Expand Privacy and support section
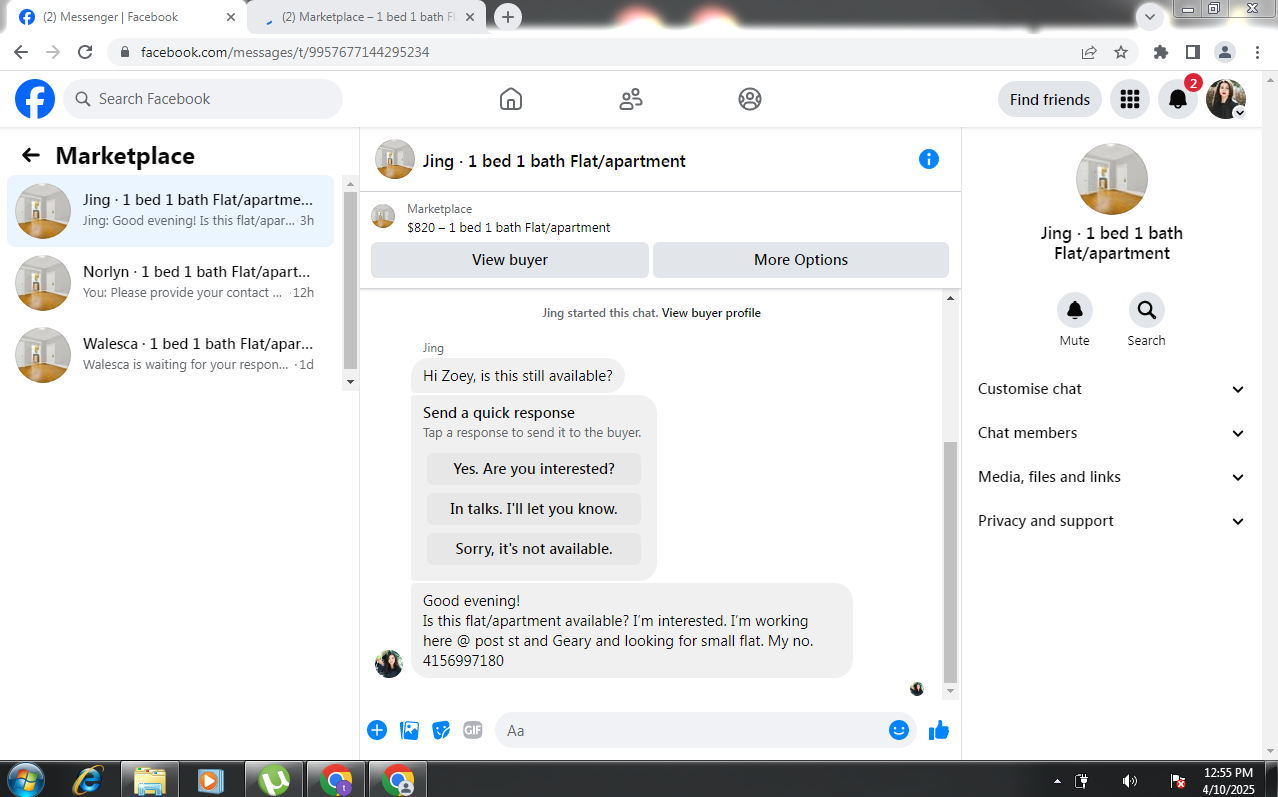Image resolution: width=1278 pixels, height=797 pixels. (x=1111, y=521)
